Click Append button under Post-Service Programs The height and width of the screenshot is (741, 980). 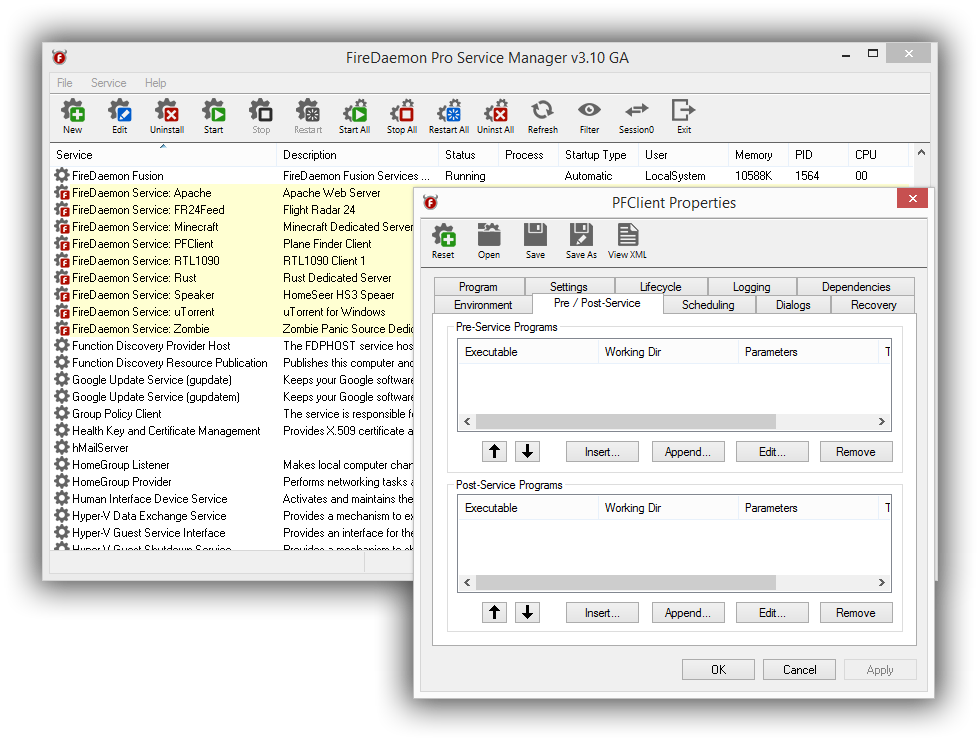tap(688, 613)
